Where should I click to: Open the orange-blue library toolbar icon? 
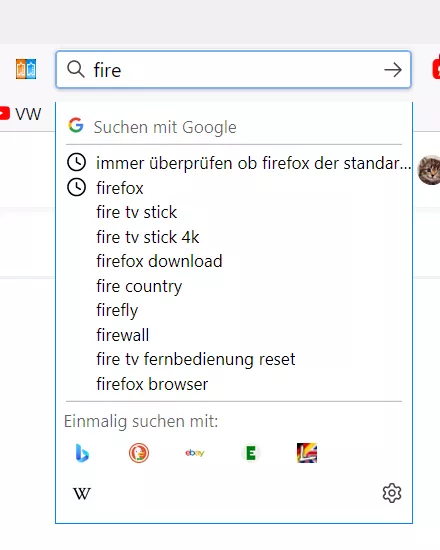click(x=26, y=69)
